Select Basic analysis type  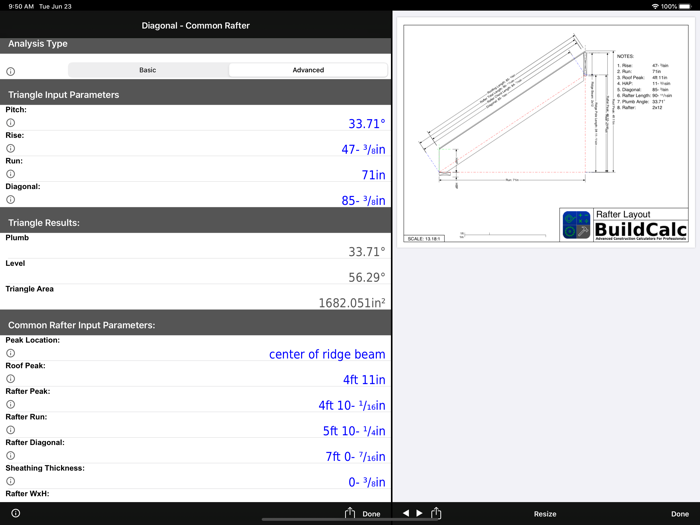(x=148, y=70)
